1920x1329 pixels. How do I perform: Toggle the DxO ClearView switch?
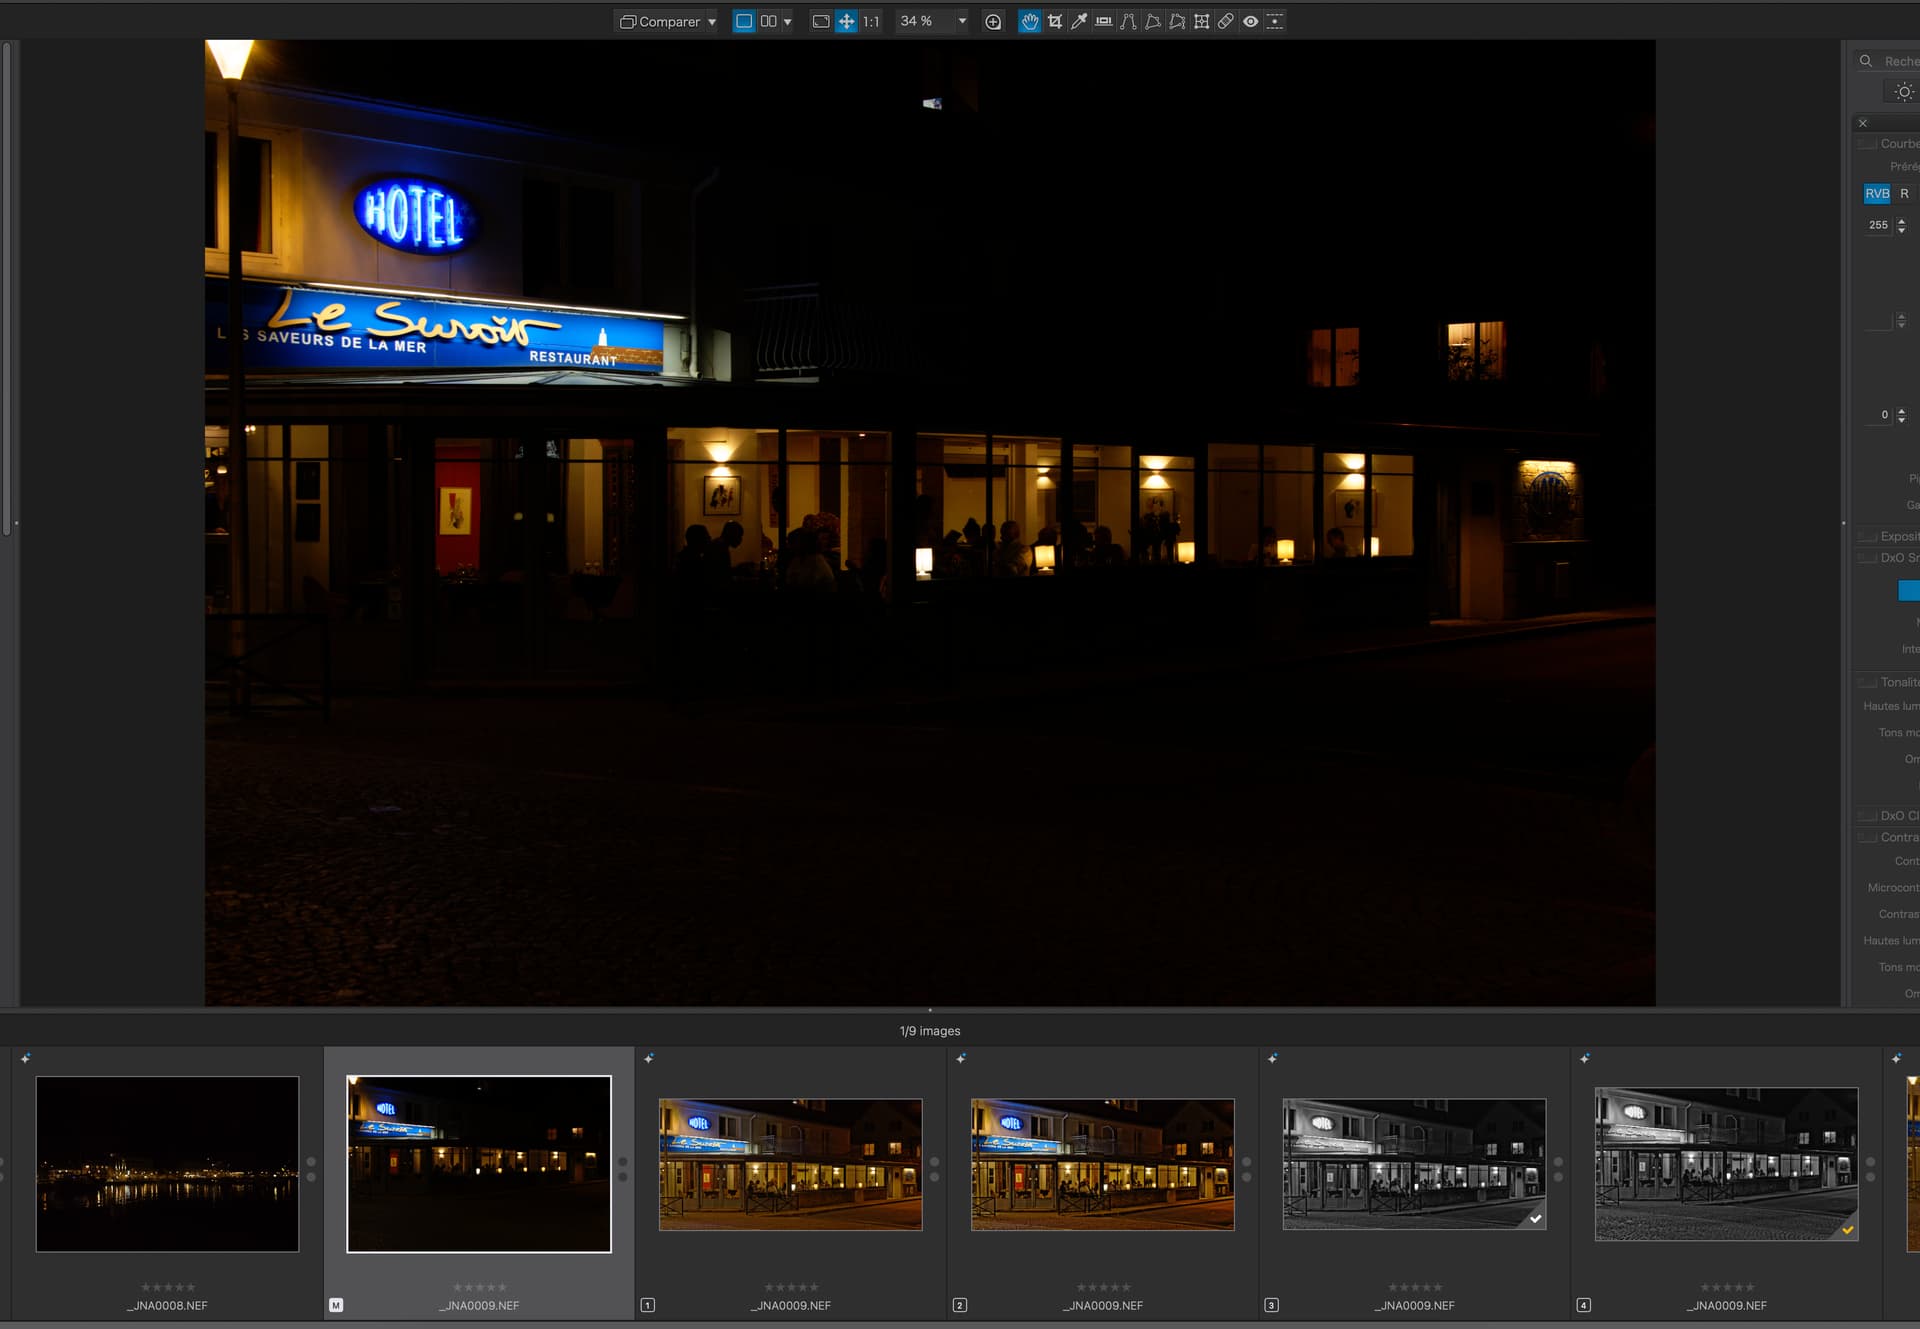tap(1866, 816)
